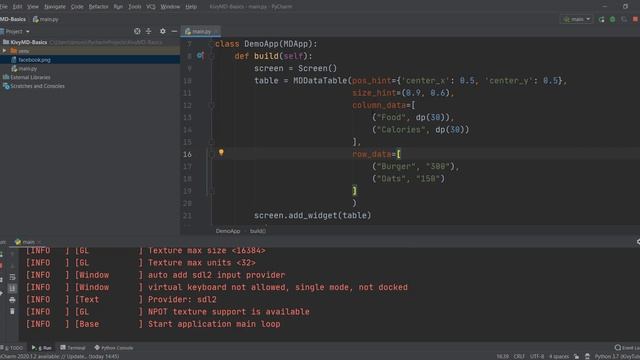The image size is (640, 360).
Task: Open the Run tool window button
Action: pyautogui.click(x=42, y=348)
